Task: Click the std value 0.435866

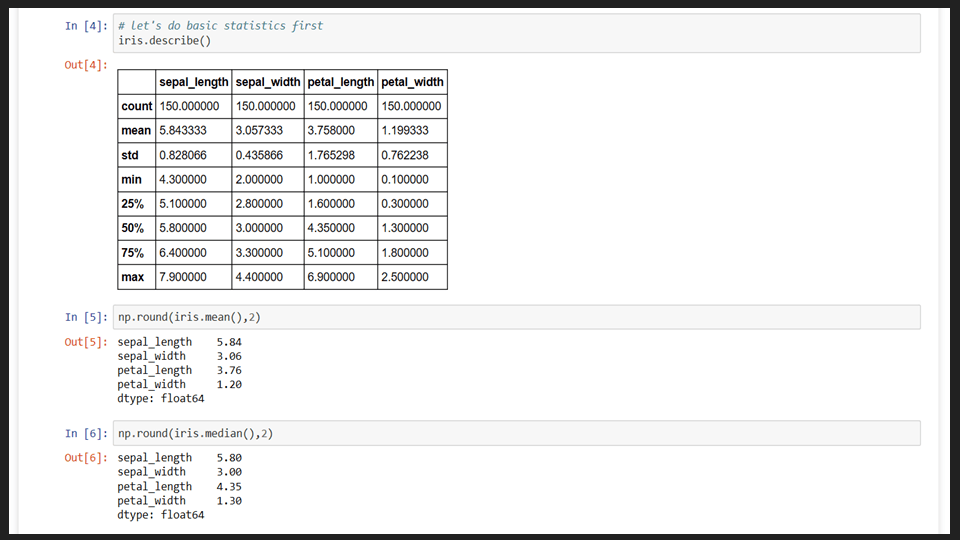Action: coord(260,156)
